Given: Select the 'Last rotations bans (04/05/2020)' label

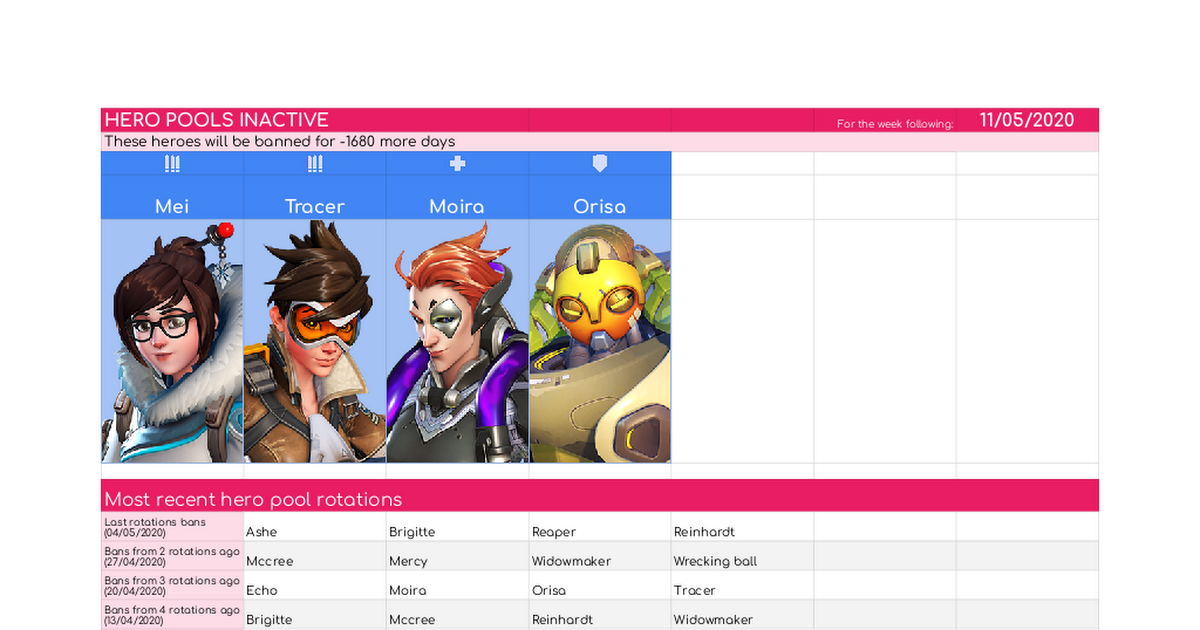Looking at the screenshot, I should pos(172,527).
